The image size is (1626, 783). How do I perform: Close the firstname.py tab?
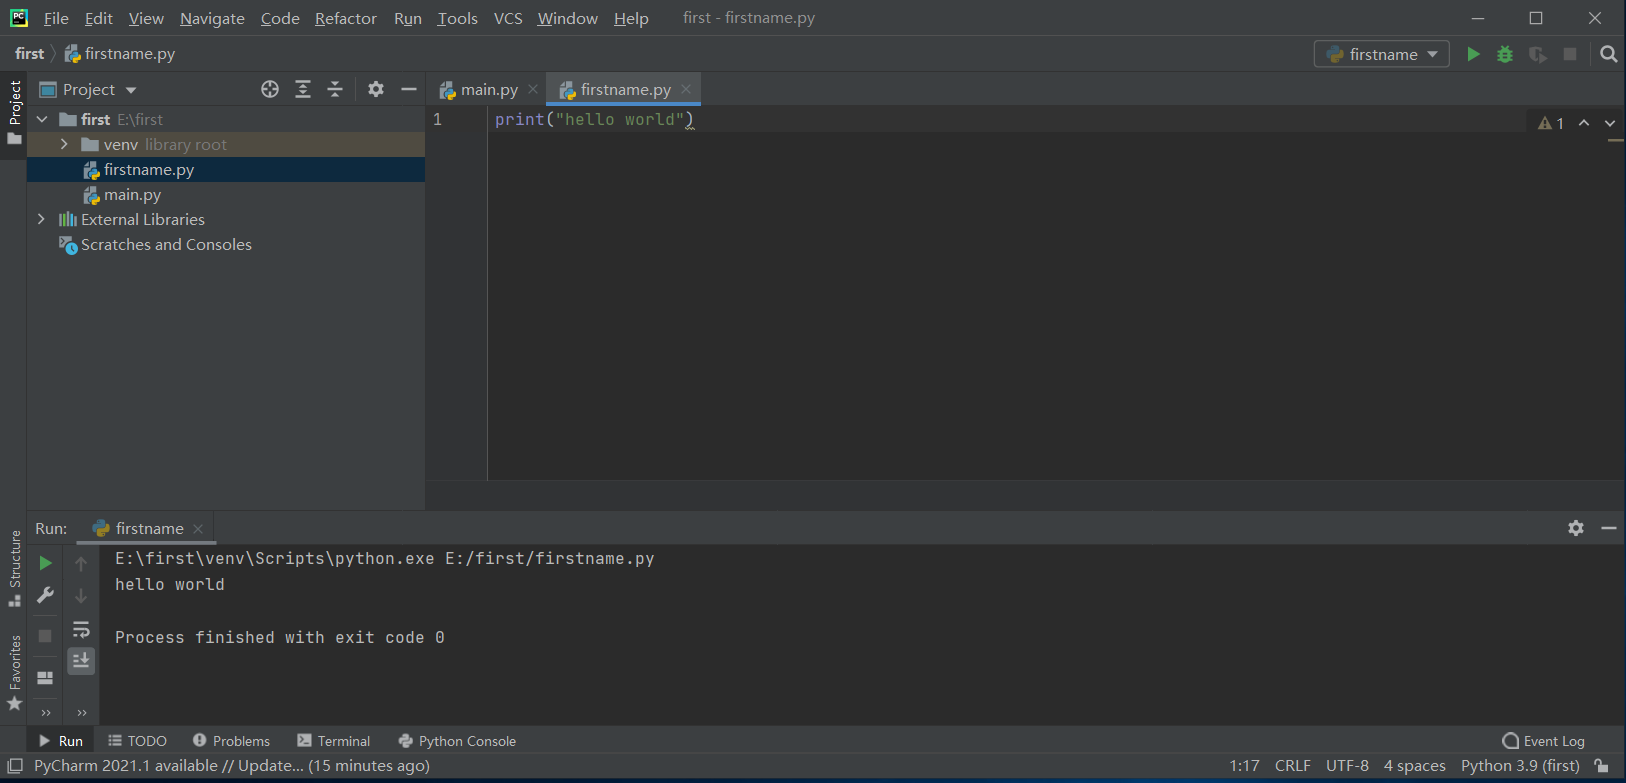[x=686, y=89]
